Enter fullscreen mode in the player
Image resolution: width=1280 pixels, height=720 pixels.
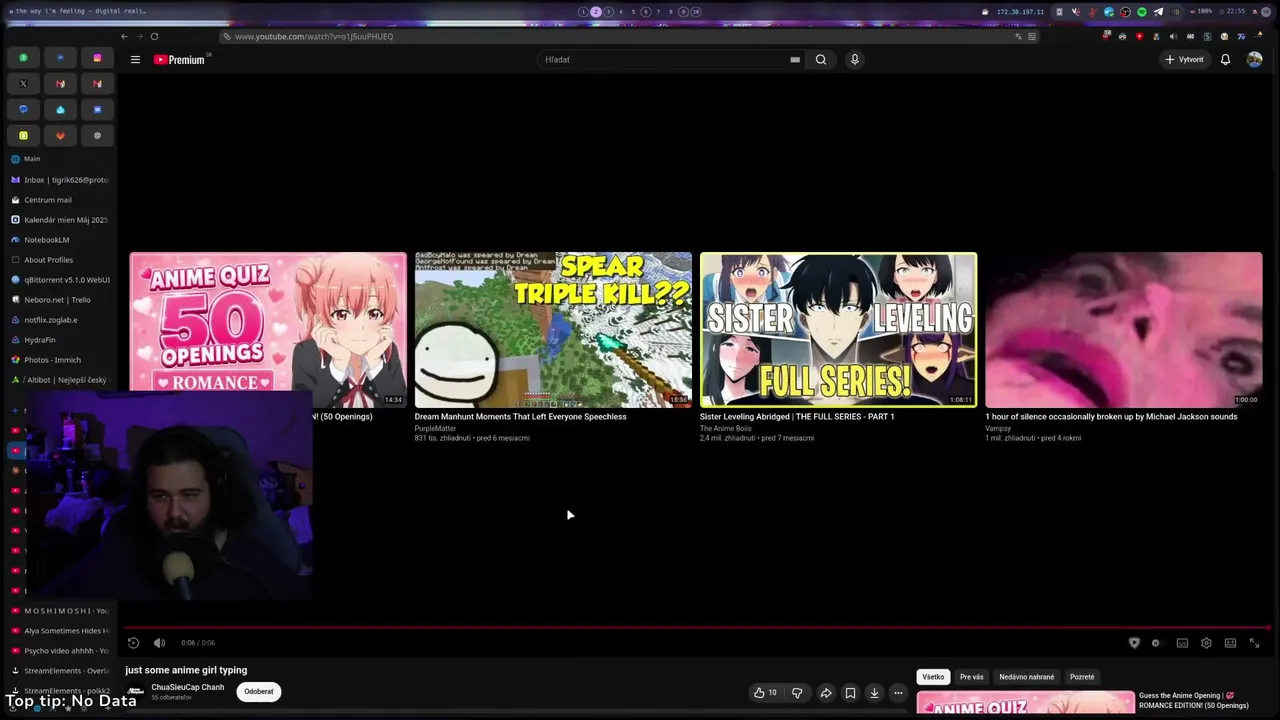tap(1254, 643)
